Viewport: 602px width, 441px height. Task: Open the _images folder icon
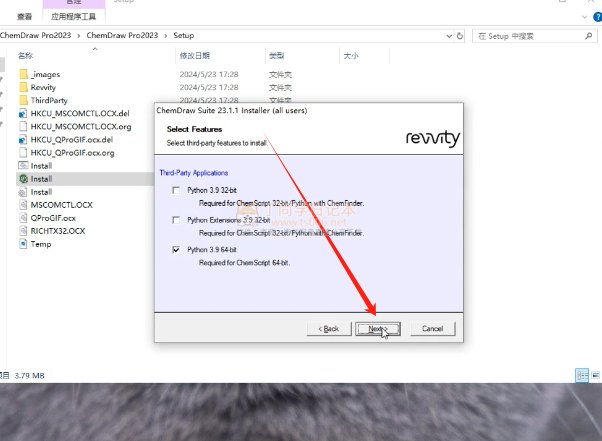click(x=23, y=74)
